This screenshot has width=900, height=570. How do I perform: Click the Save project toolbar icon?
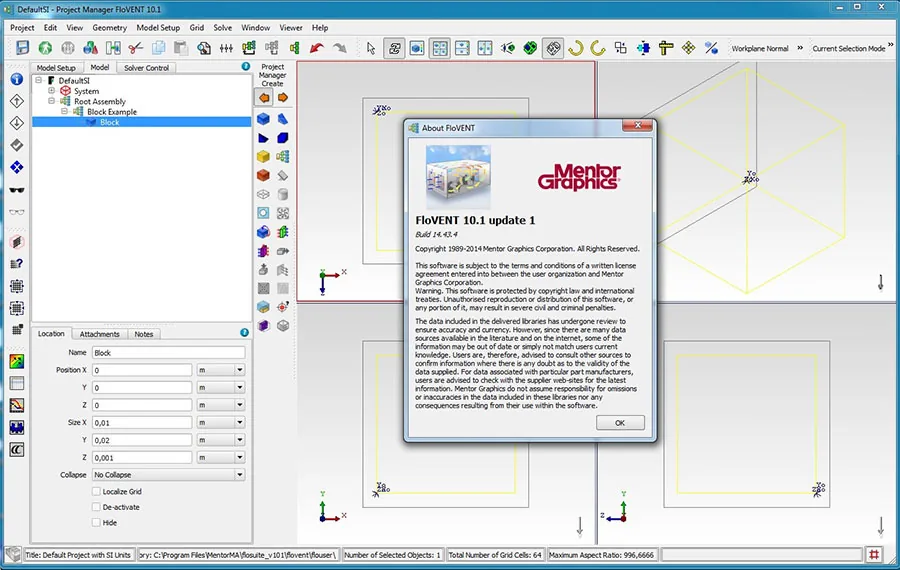click(x=22, y=48)
